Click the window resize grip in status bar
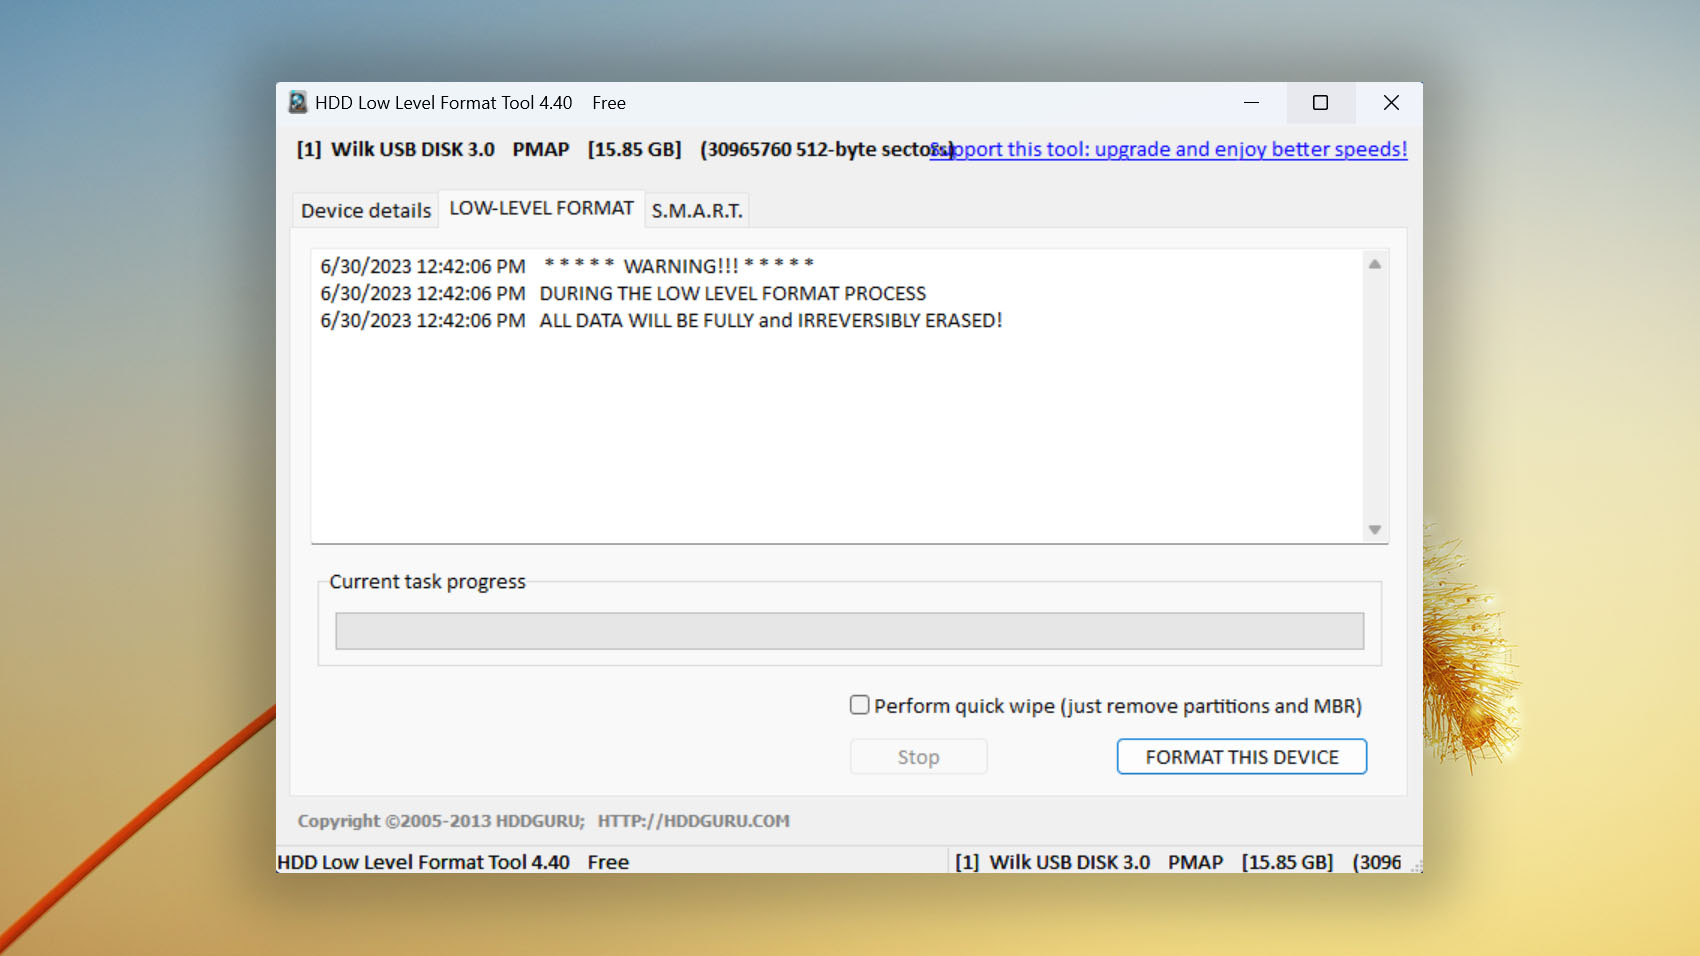This screenshot has width=1700, height=956. pyautogui.click(x=1416, y=866)
